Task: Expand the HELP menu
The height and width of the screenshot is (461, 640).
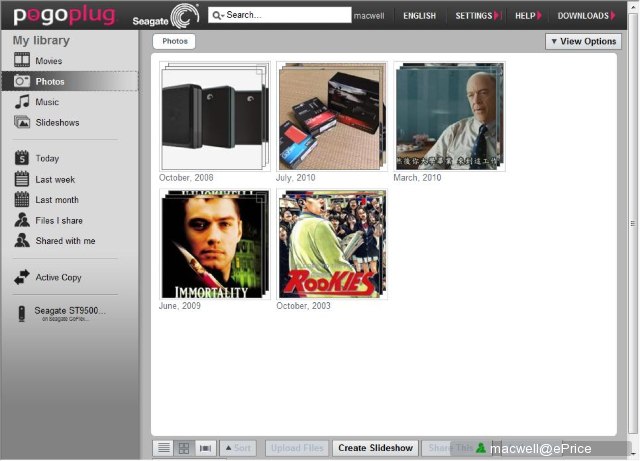Action: click(528, 16)
